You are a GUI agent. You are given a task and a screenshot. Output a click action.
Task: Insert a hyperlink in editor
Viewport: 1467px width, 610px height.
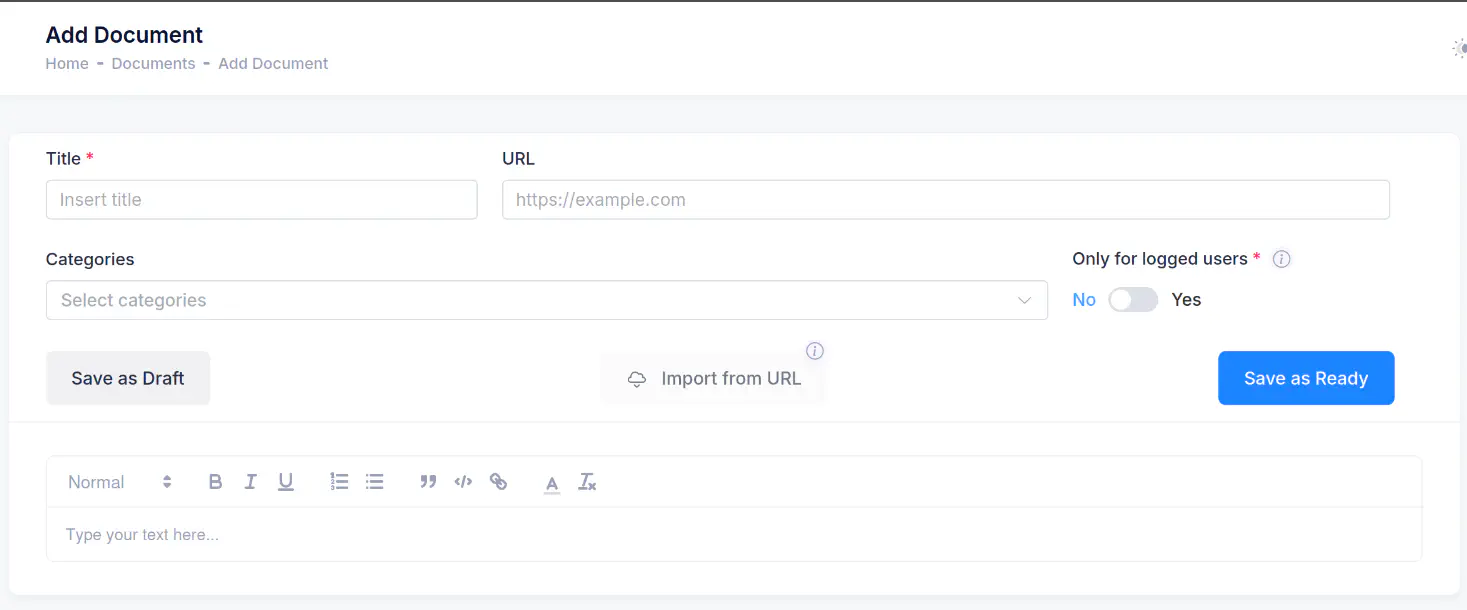(498, 482)
